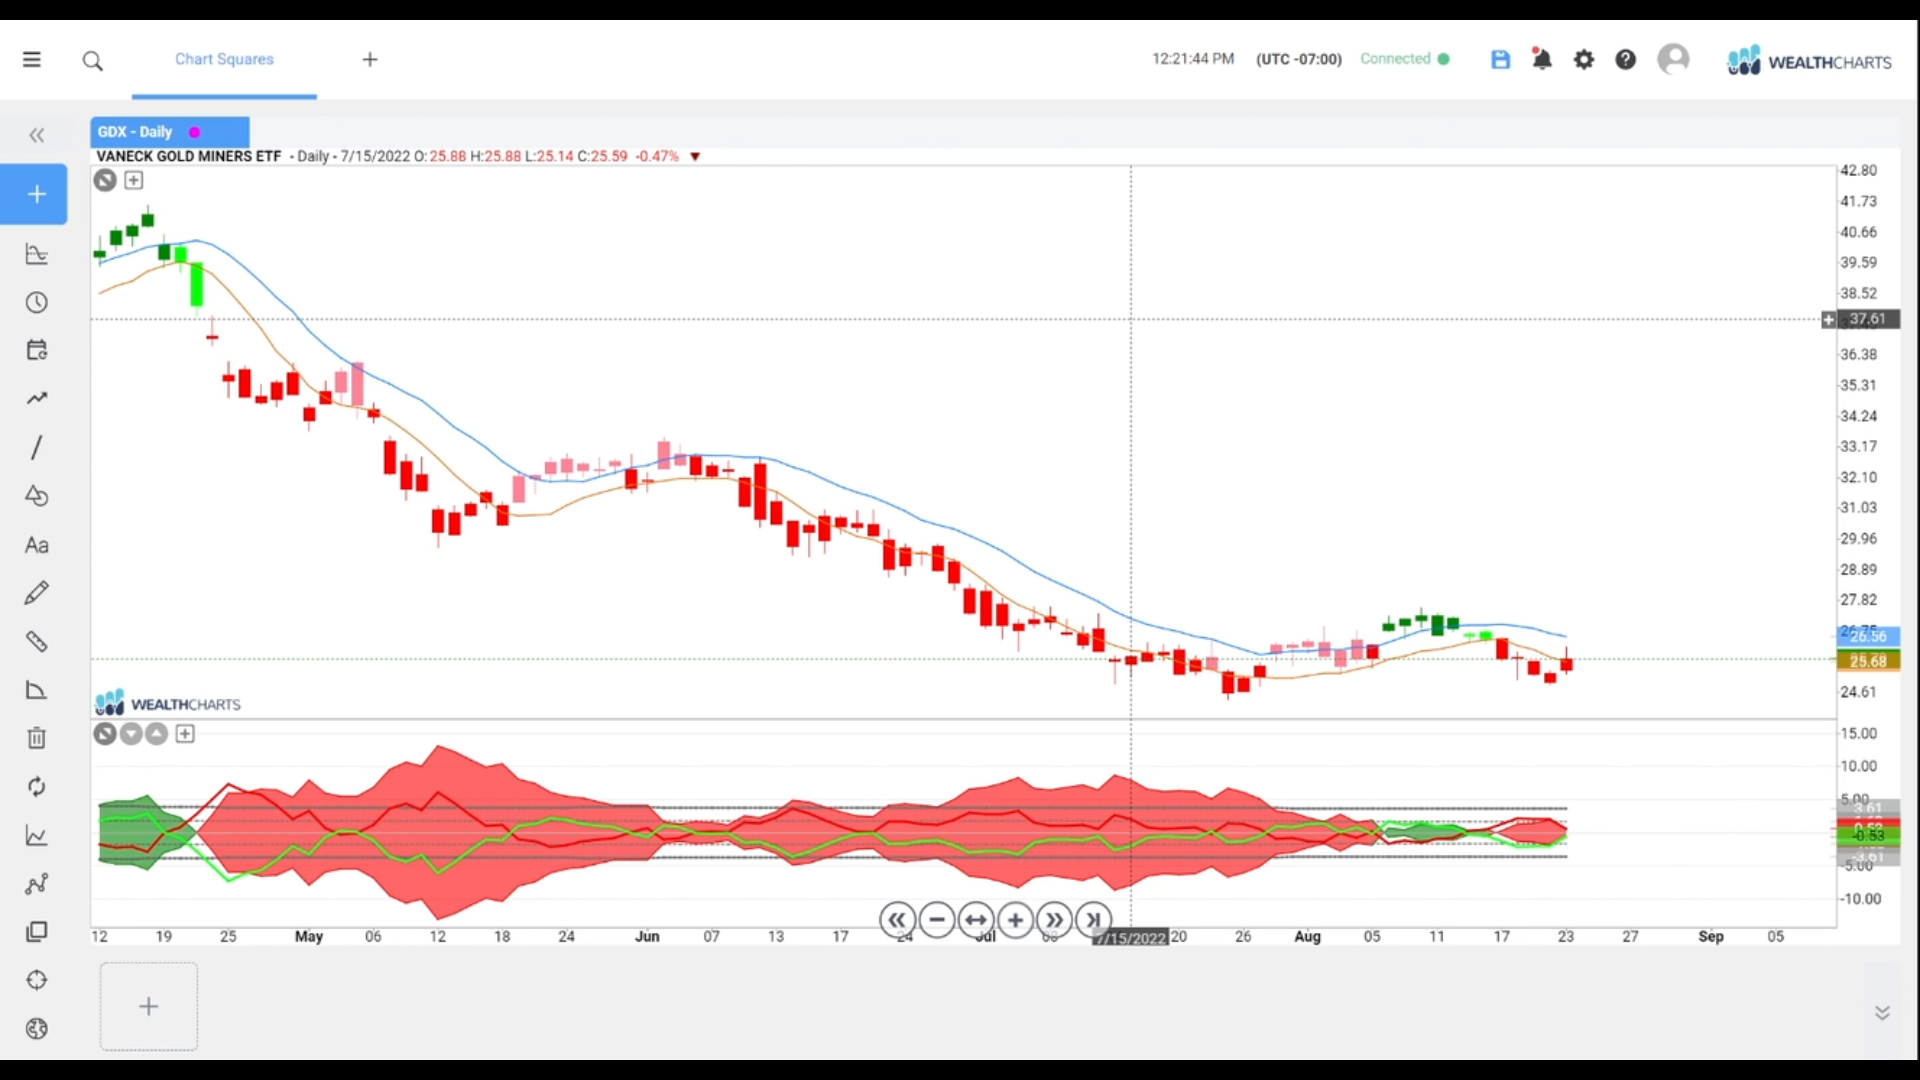Image resolution: width=1920 pixels, height=1080 pixels.
Task: Select the GDX - Daily chart tab
Action: [169, 132]
